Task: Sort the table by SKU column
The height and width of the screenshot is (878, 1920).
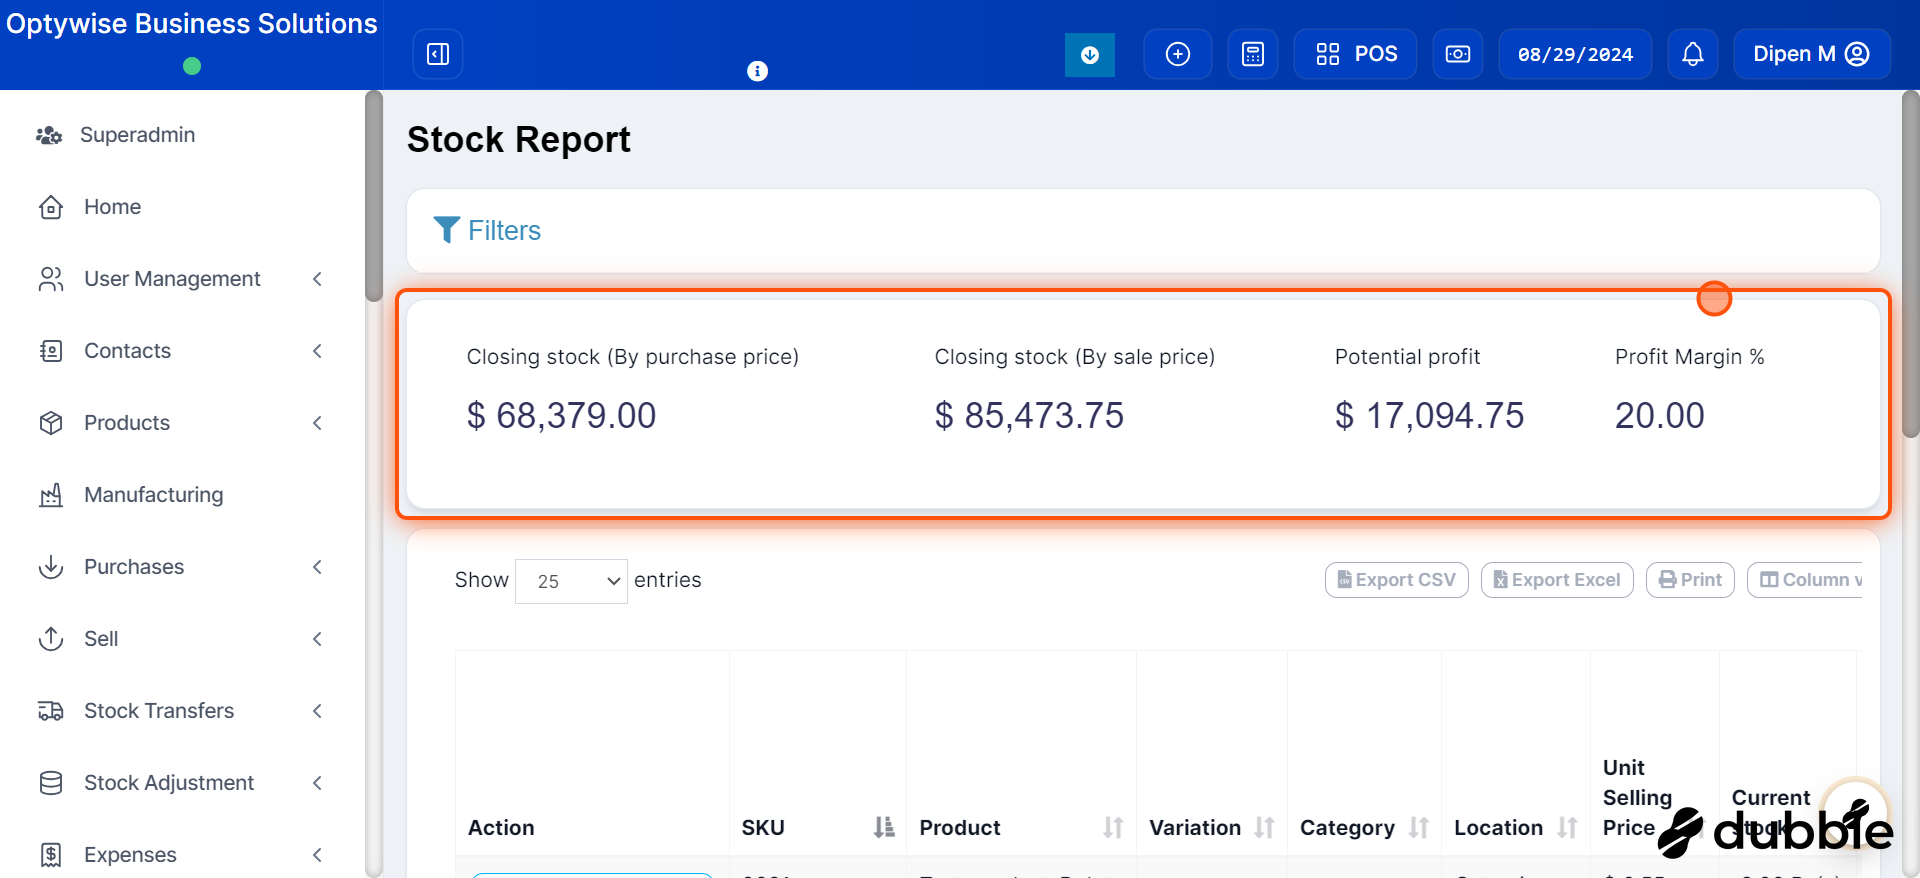Action: [x=818, y=828]
